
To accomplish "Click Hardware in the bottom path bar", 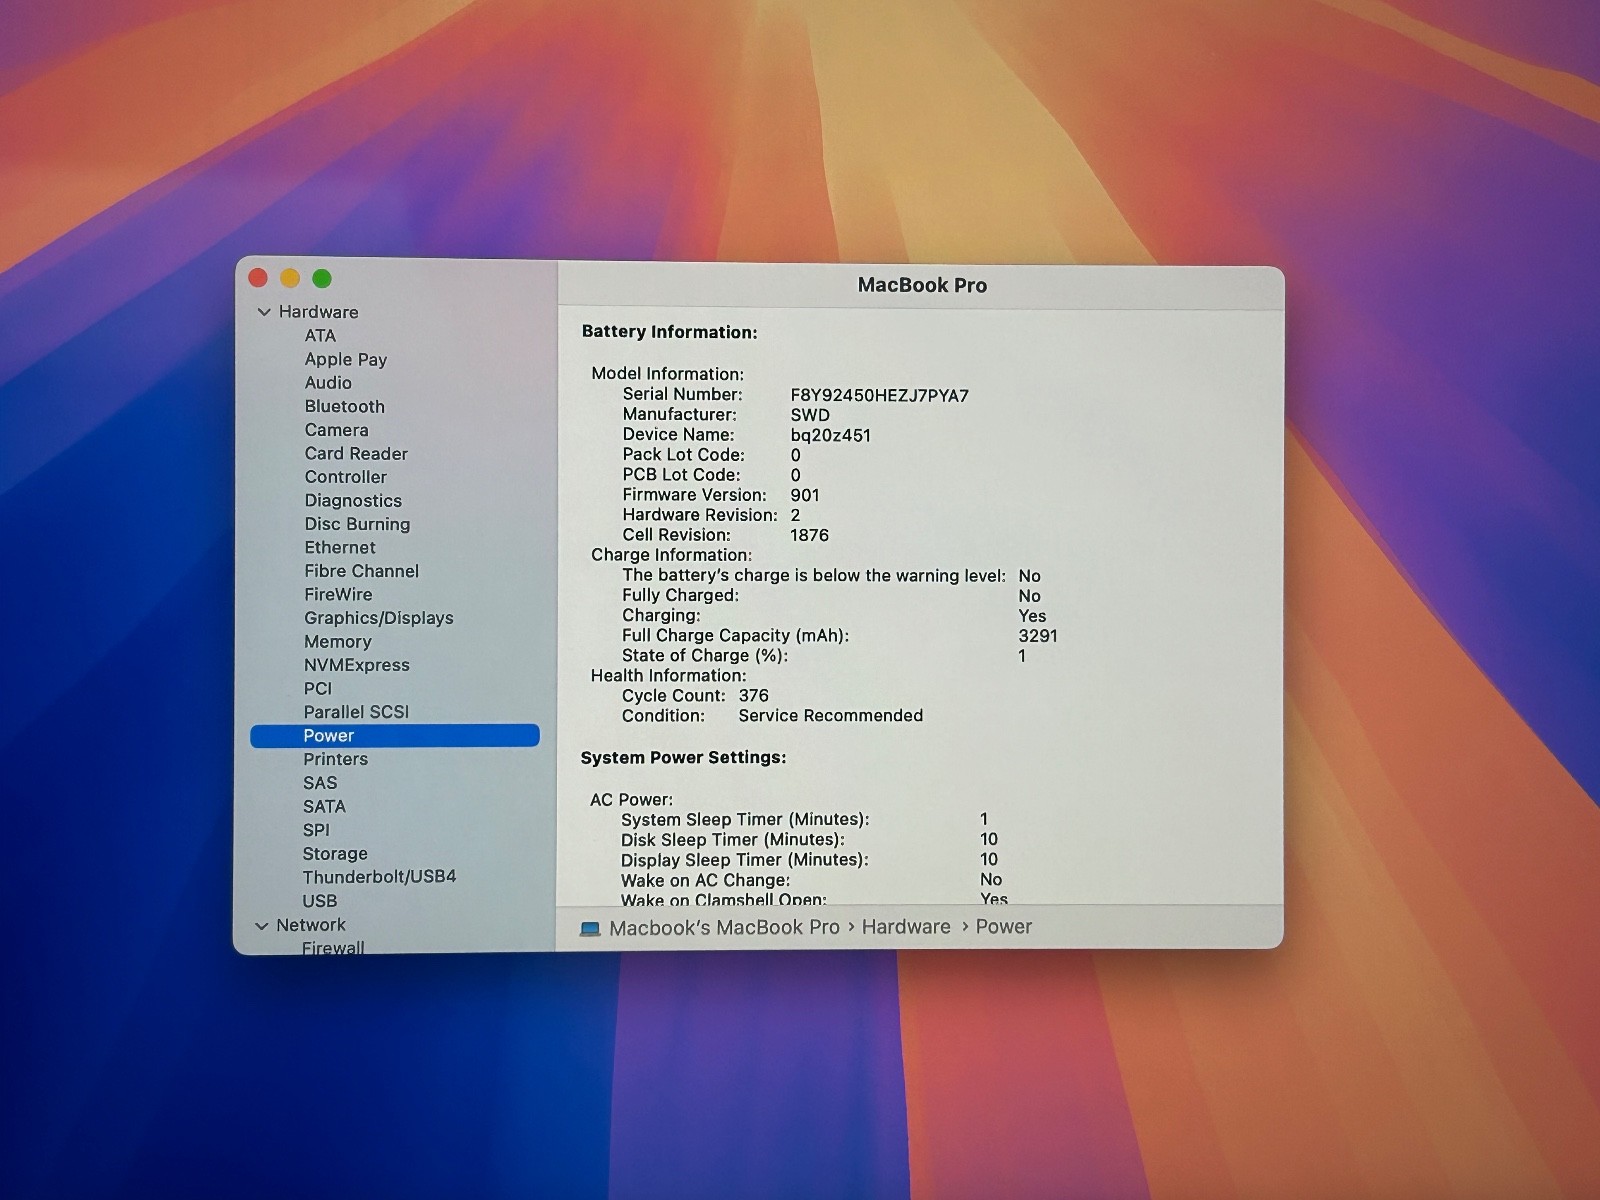I will point(906,927).
